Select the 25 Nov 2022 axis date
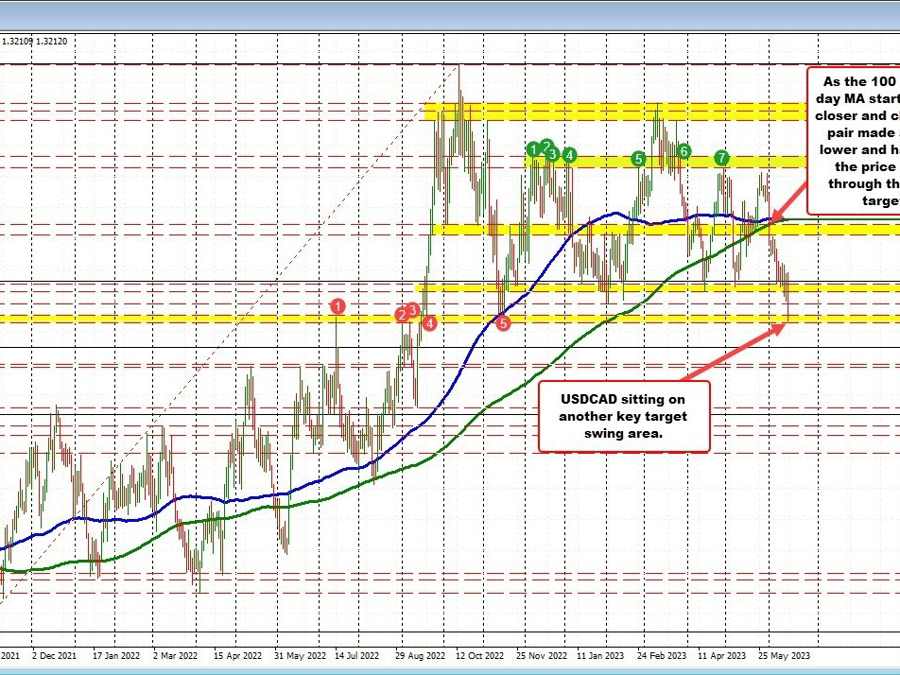900x675 pixels. 541,655
